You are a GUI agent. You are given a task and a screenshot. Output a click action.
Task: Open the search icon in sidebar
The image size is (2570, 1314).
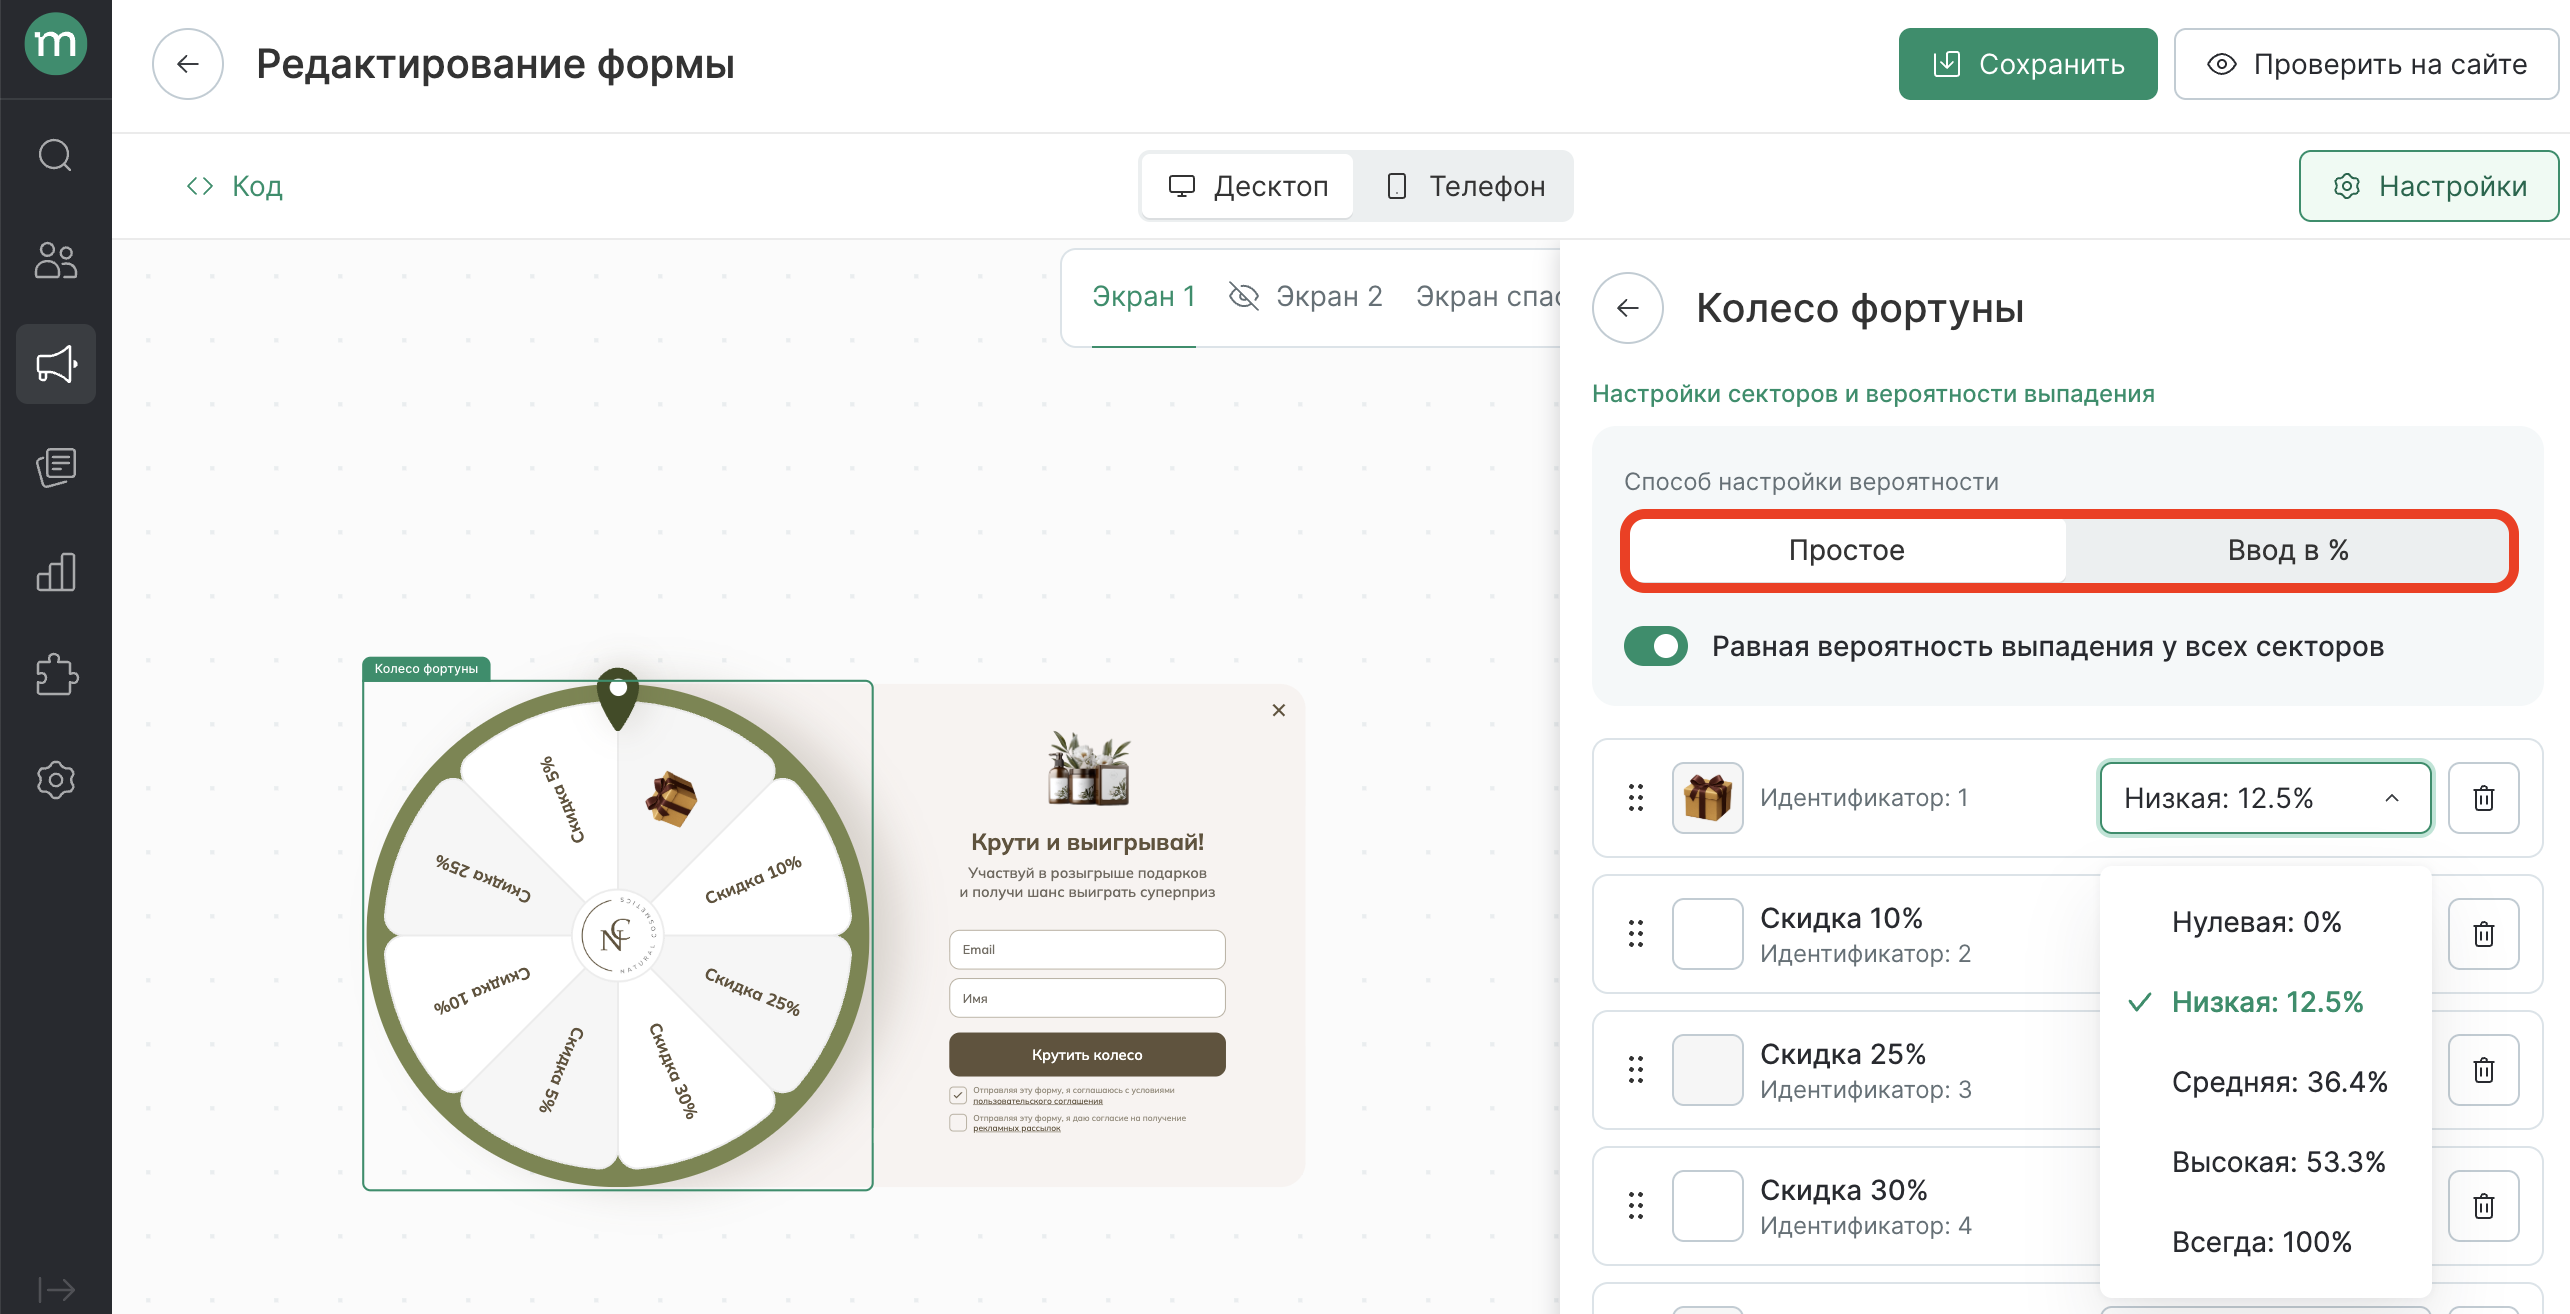pos(55,155)
